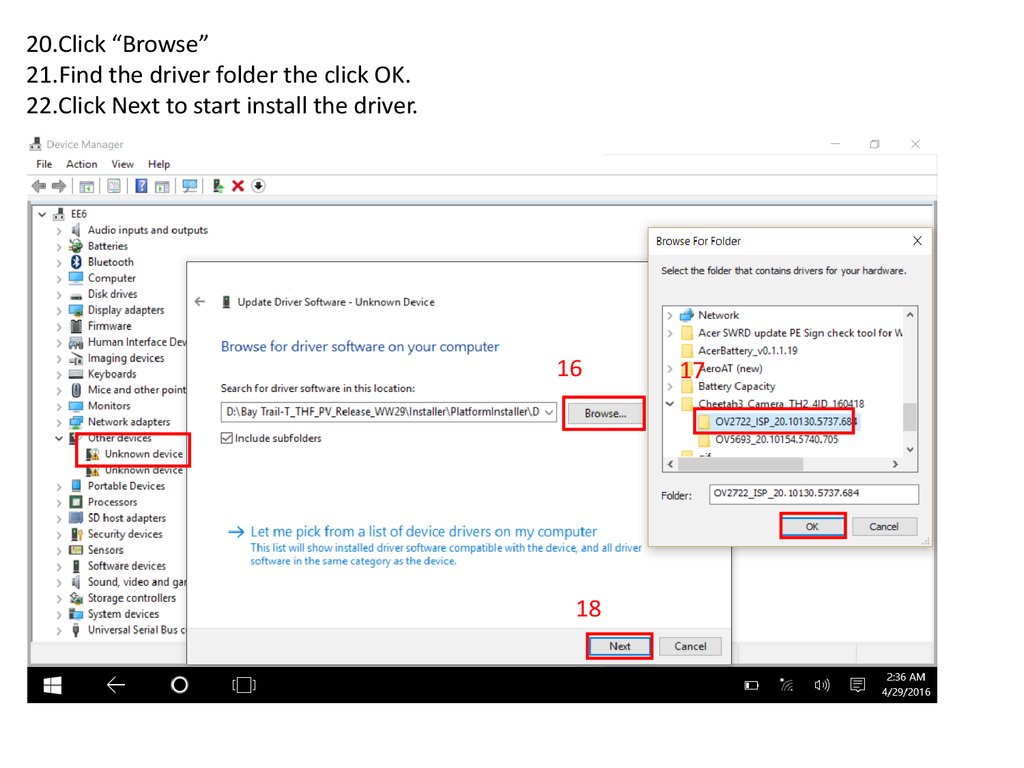The height and width of the screenshot is (768, 1024).
Task: Click the Browse... button
Action: [605, 413]
